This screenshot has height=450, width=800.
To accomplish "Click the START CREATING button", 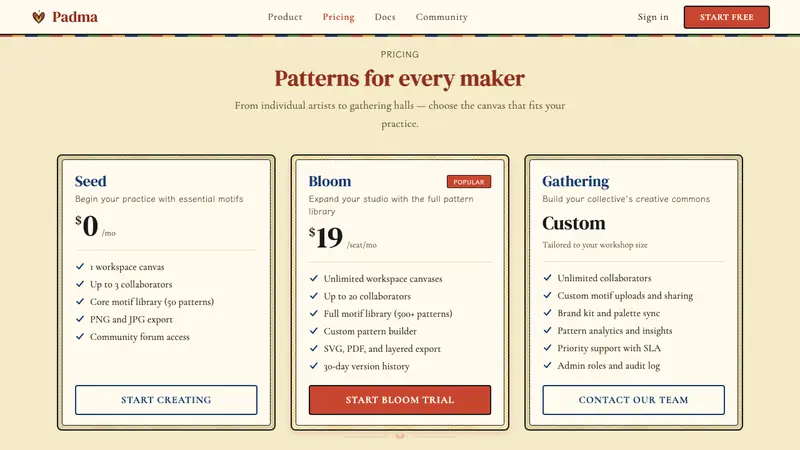I will pos(166,400).
